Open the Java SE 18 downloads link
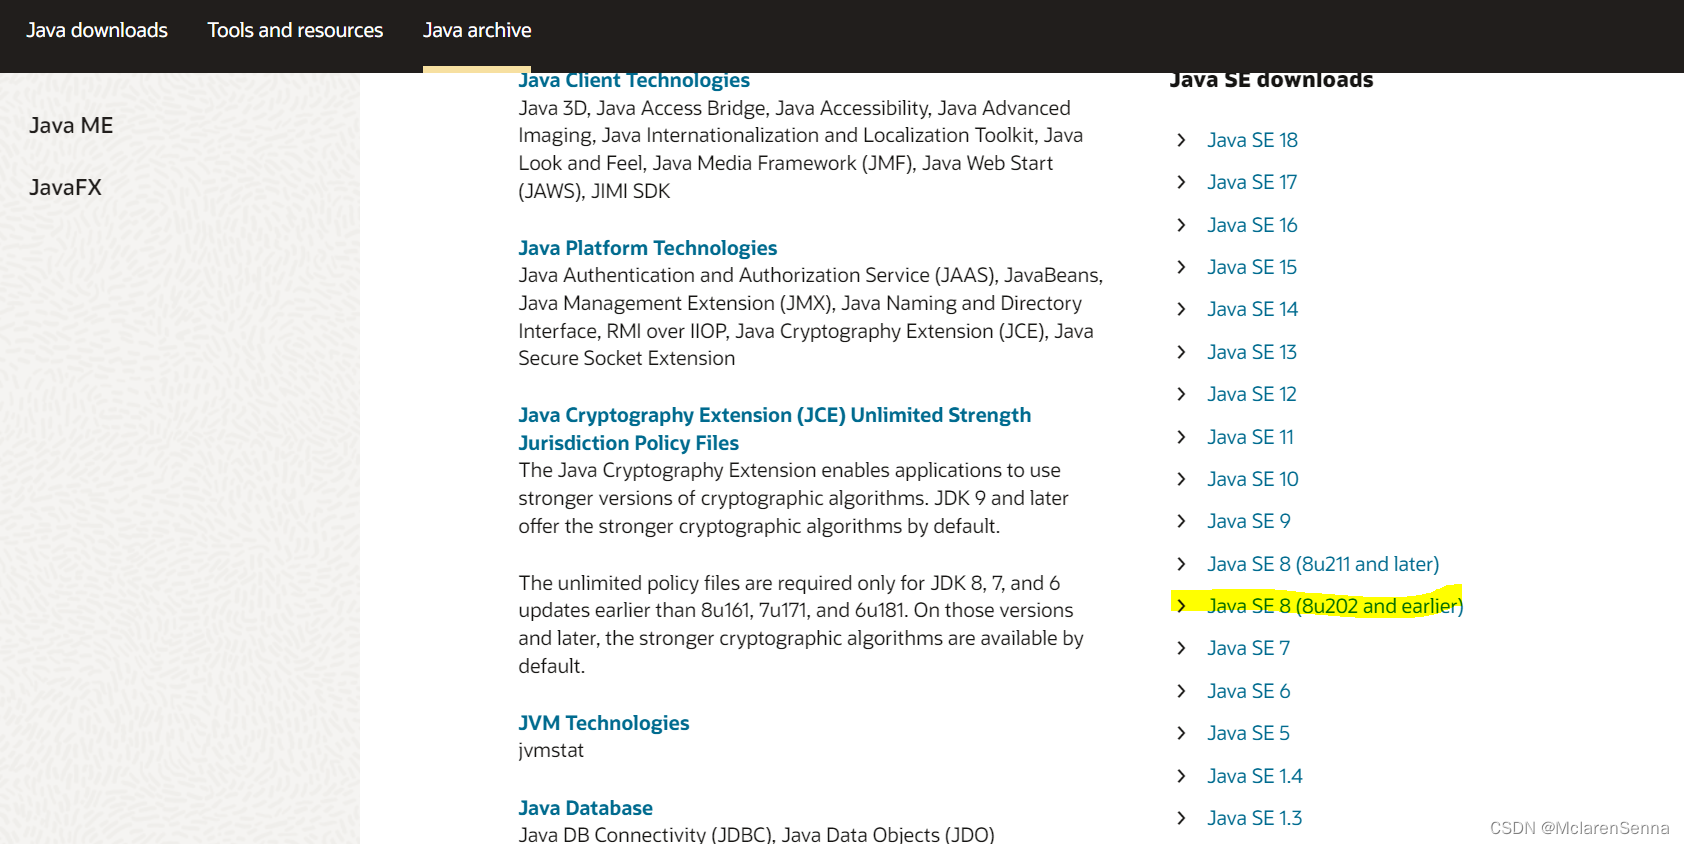 [x=1252, y=140]
